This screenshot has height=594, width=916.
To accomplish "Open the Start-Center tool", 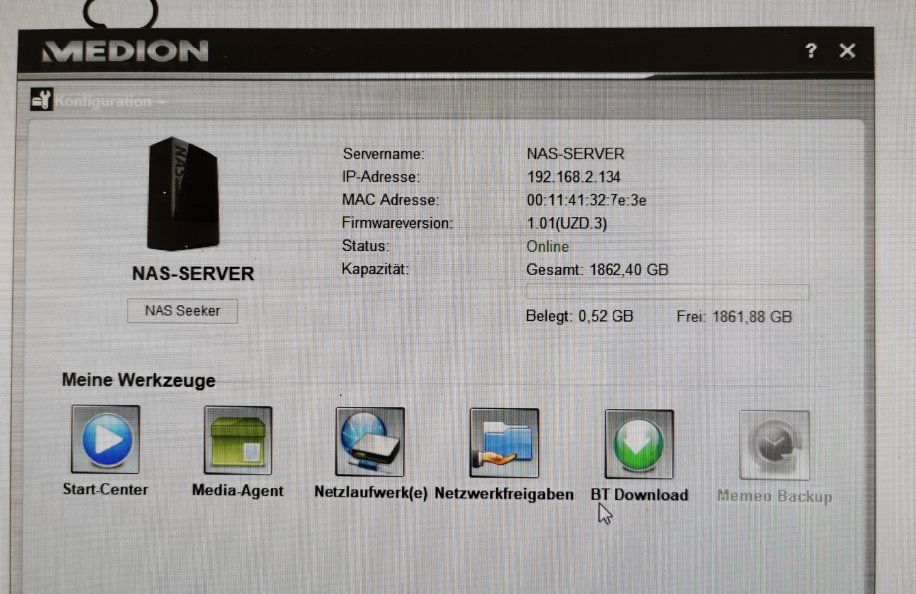I will tap(104, 440).
